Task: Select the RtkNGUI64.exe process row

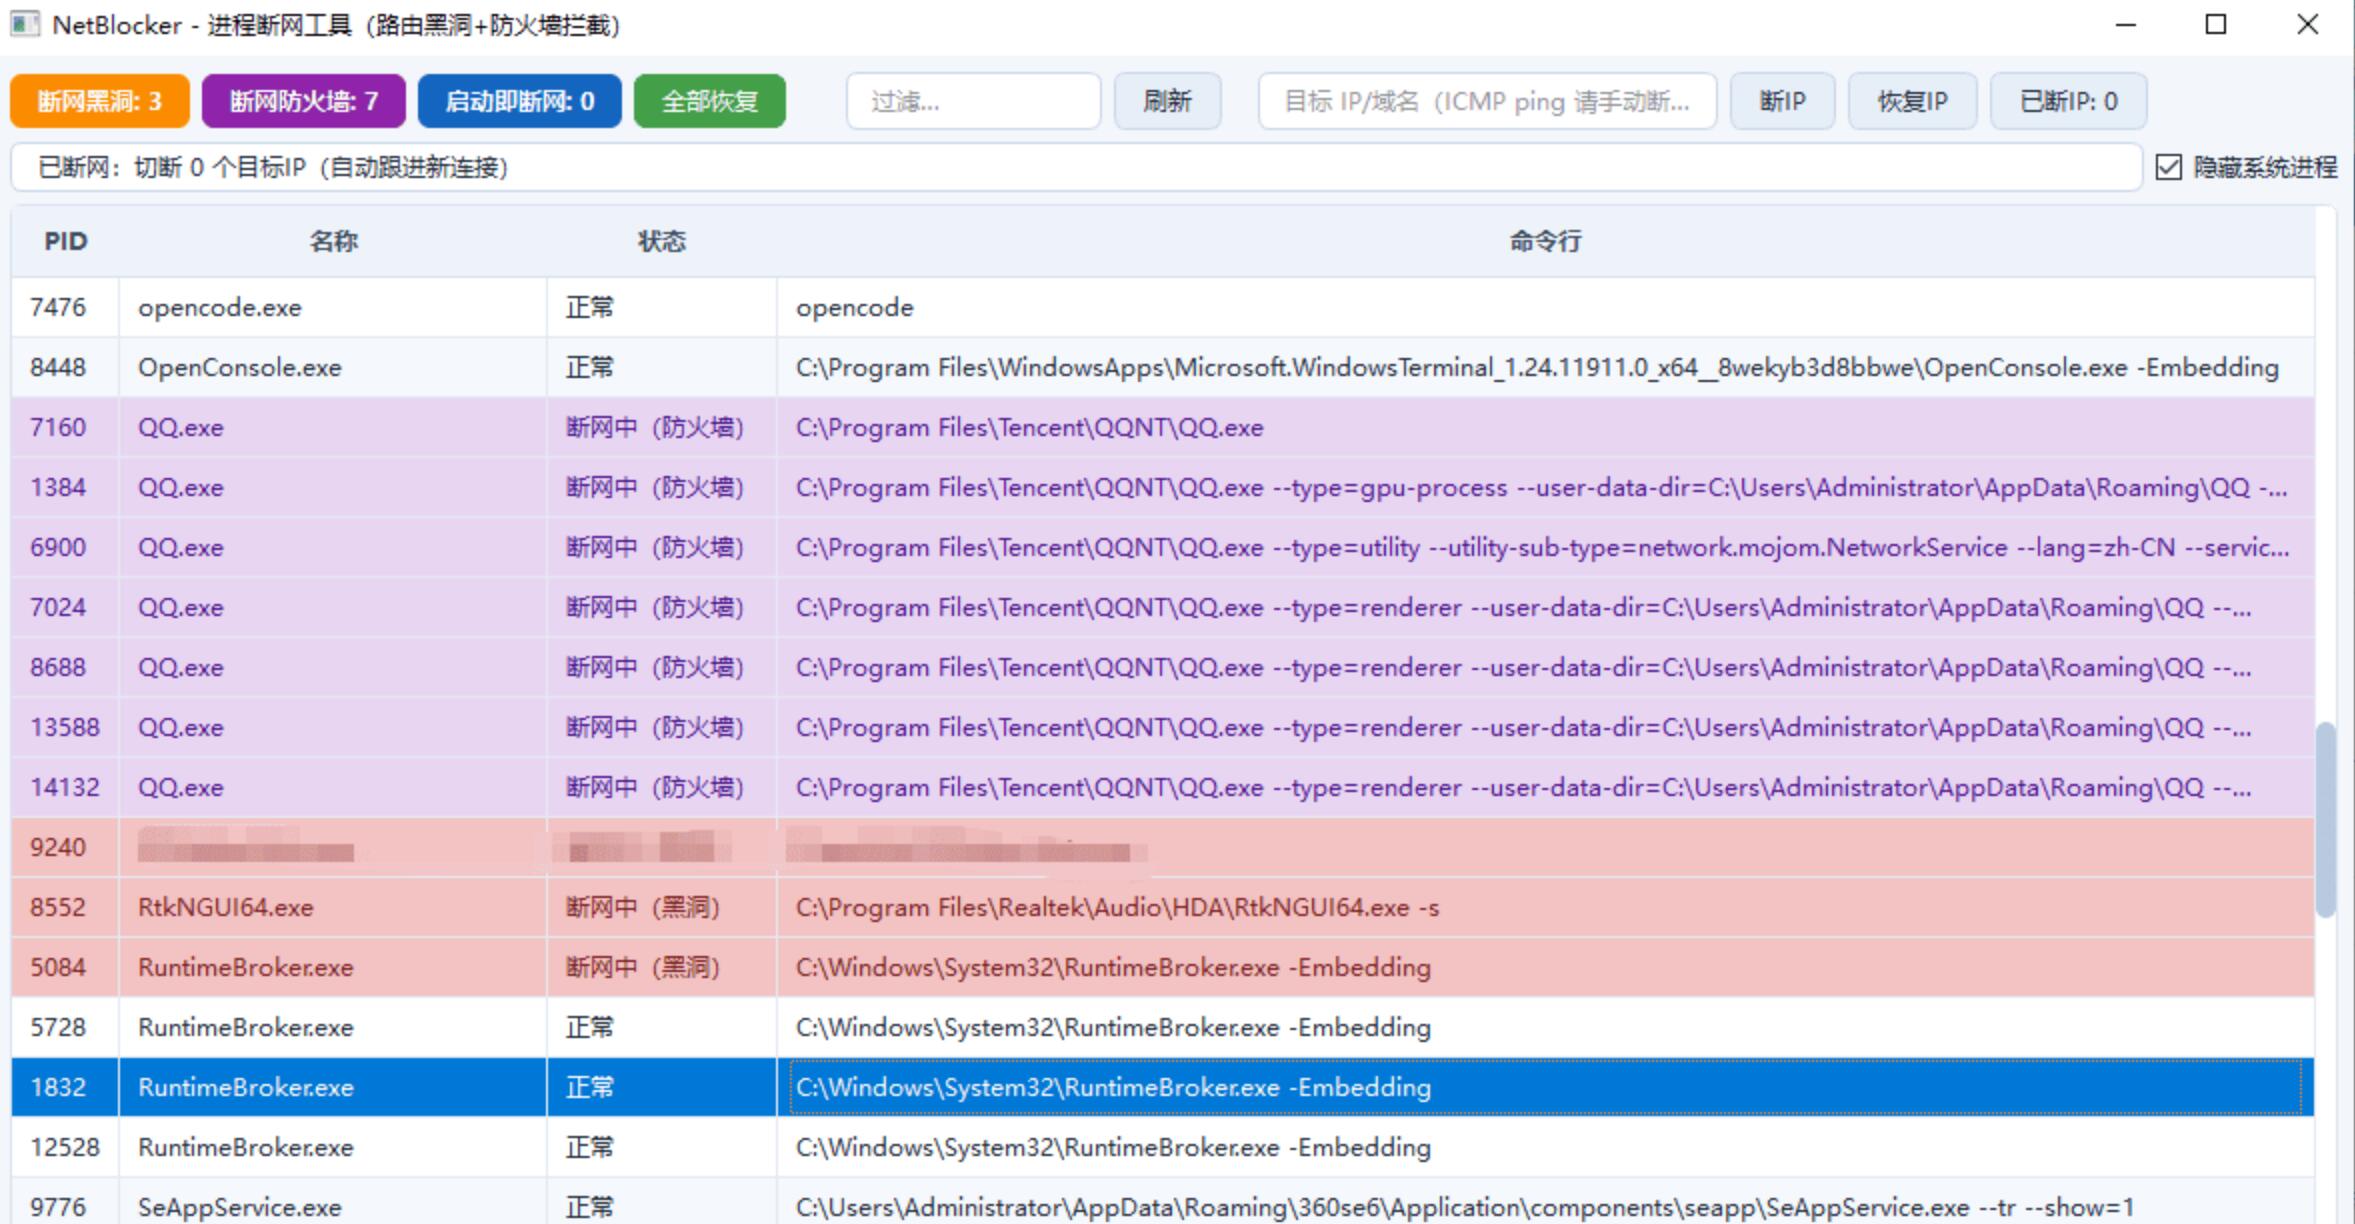Action: [x=1163, y=907]
